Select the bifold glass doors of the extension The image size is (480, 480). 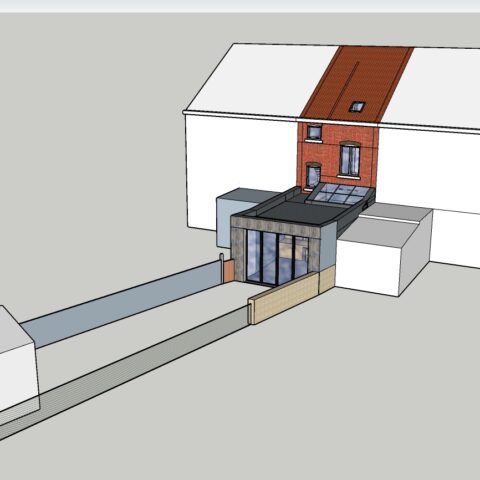point(277,259)
